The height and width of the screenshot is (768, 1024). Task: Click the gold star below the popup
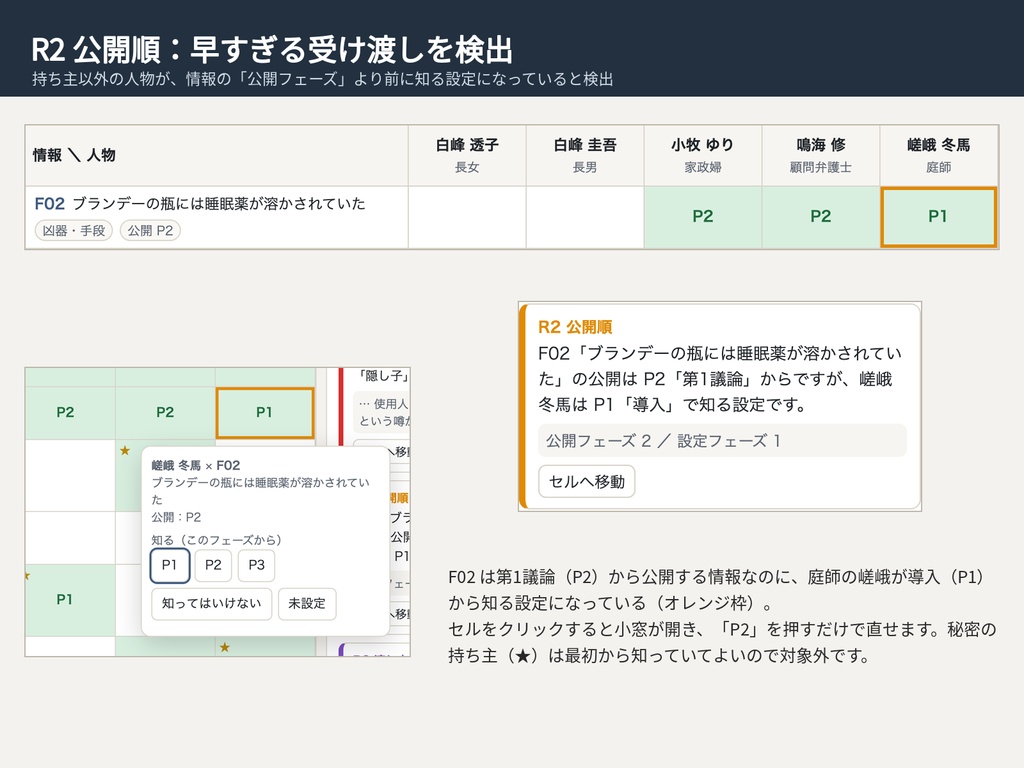pyautogui.click(x=225, y=647)
